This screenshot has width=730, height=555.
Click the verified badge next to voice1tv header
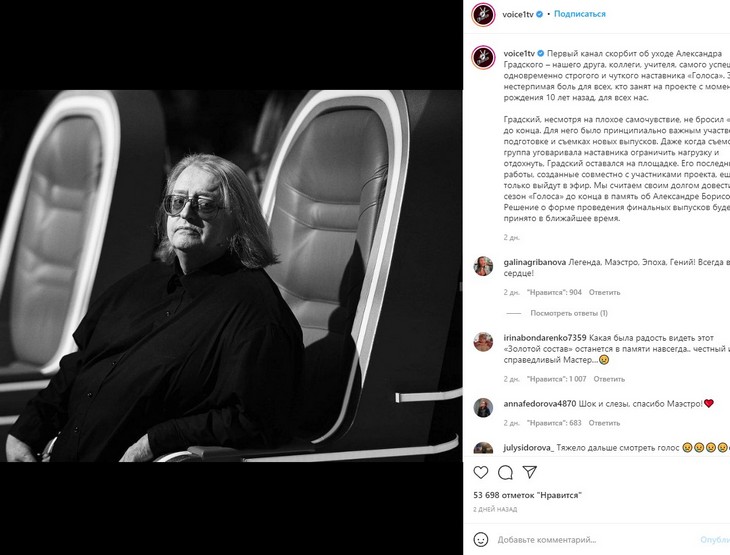pos(539,14)
